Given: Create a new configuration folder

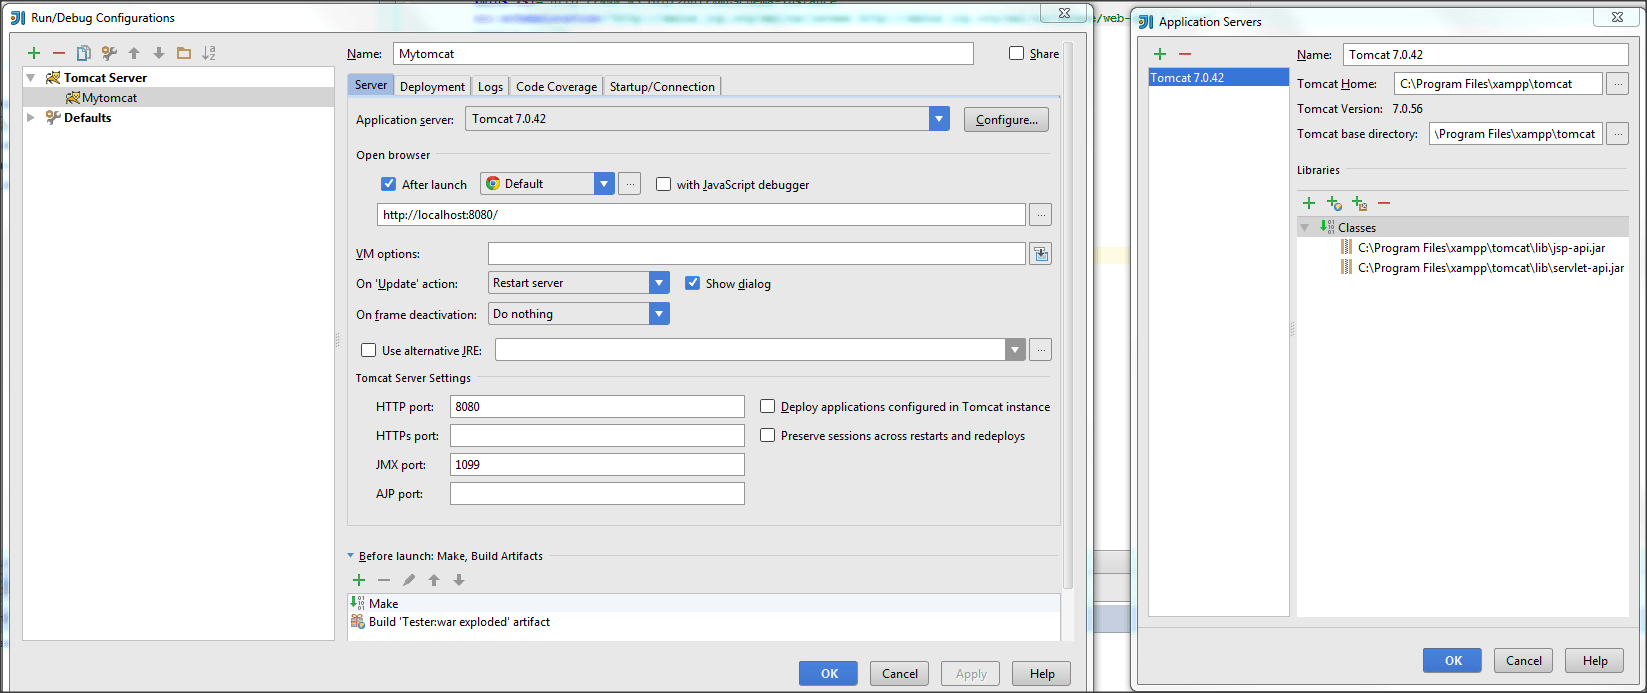Looking at the screenshot, I should pyautogui.click(x=184, y=53).
